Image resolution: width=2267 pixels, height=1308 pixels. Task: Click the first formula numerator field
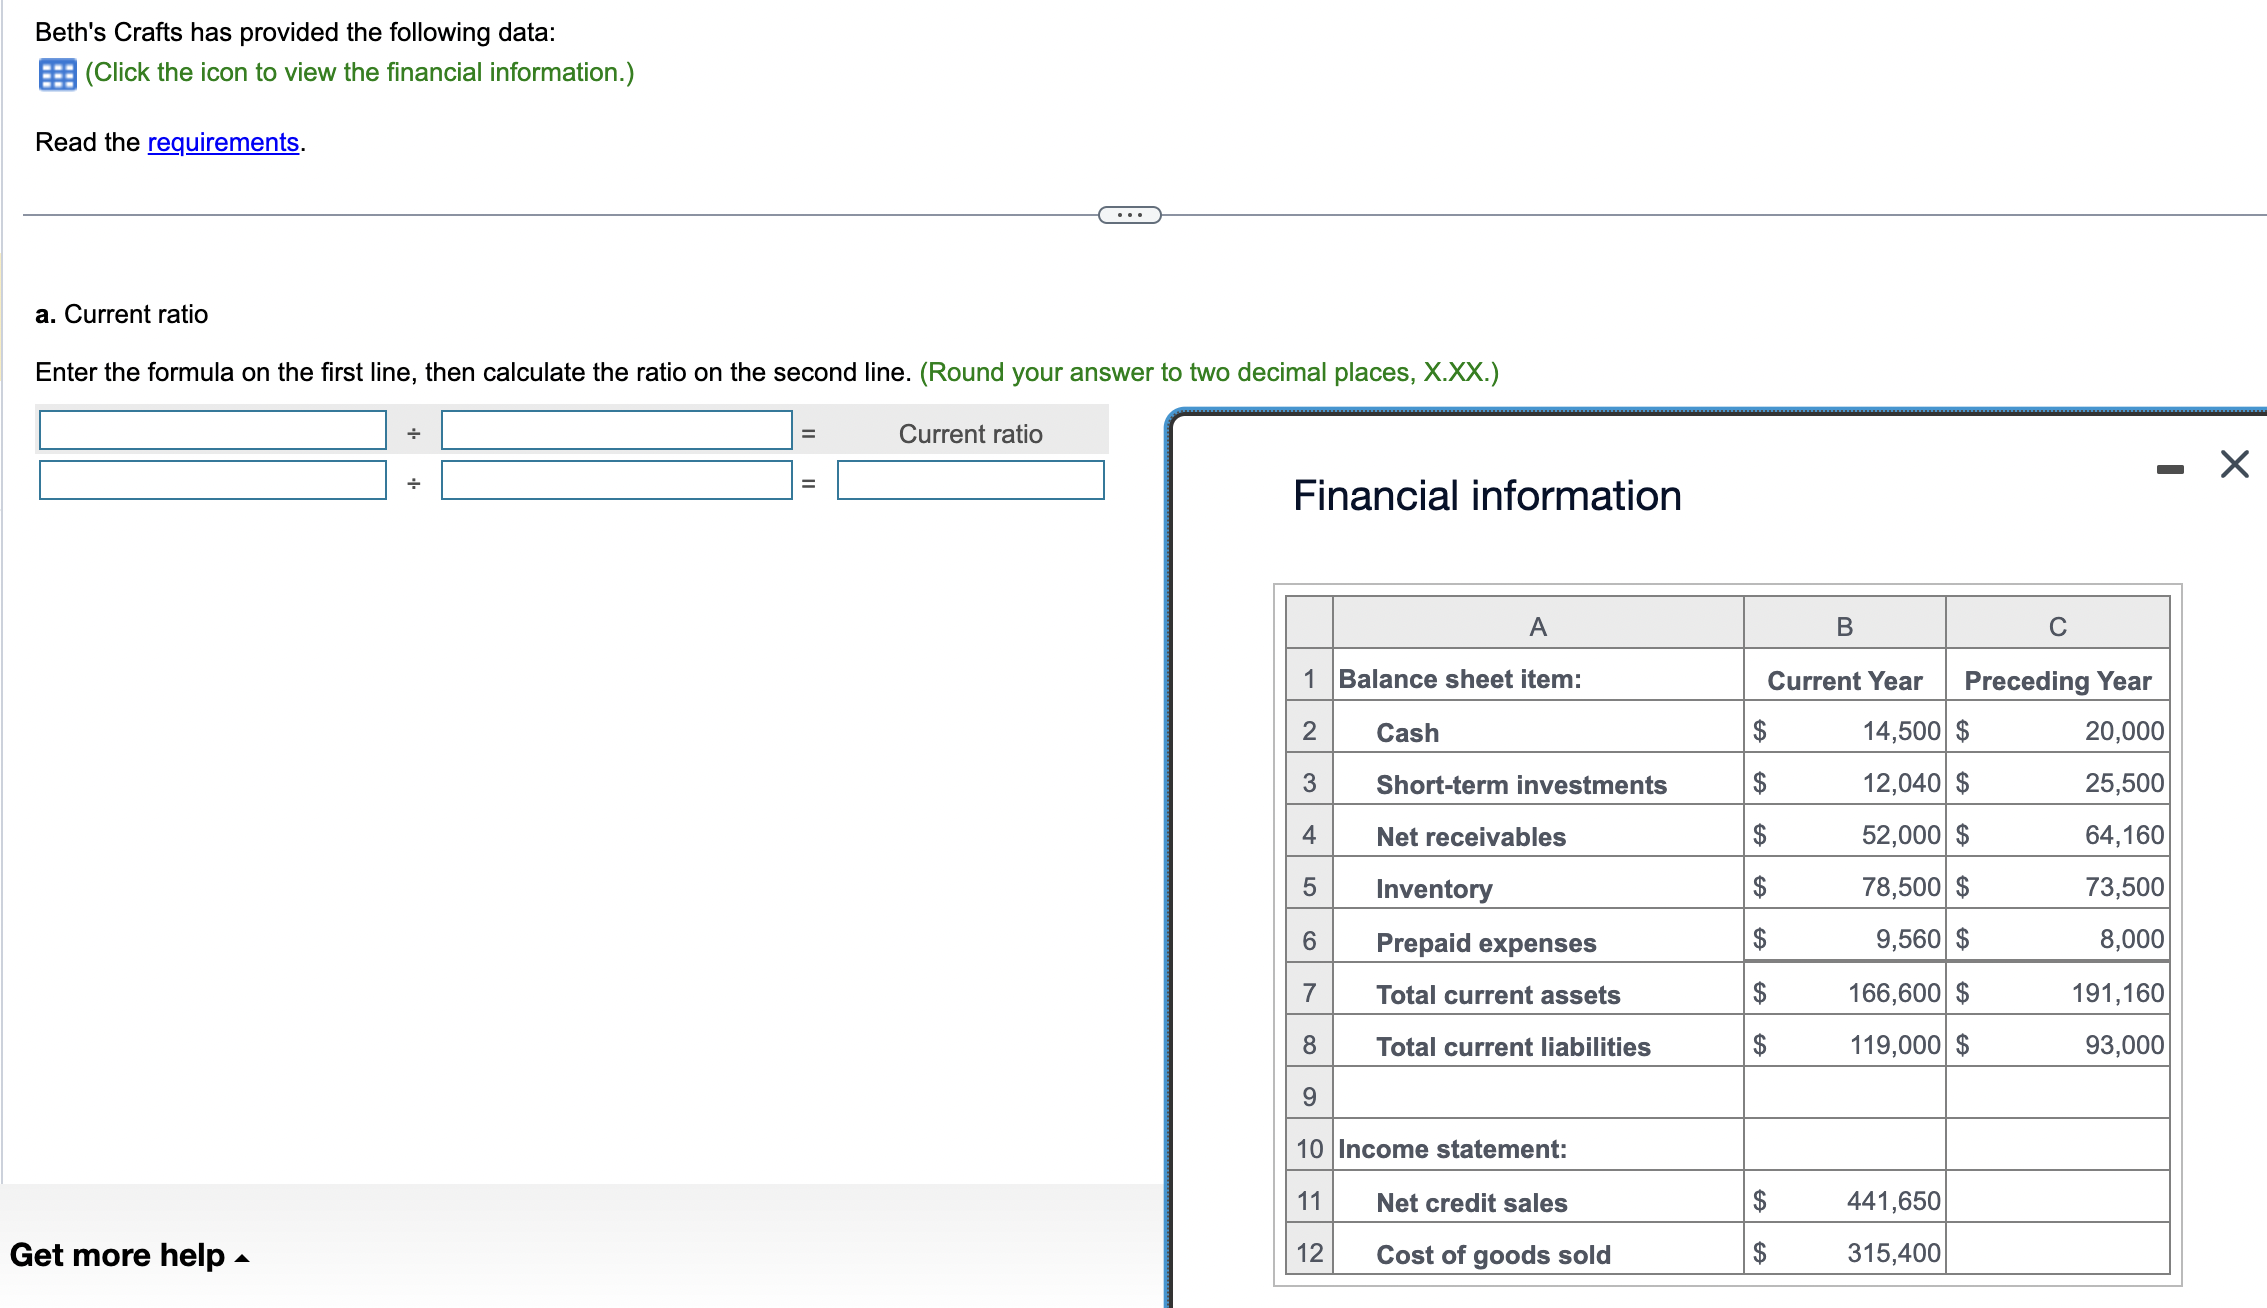point(213,430)
